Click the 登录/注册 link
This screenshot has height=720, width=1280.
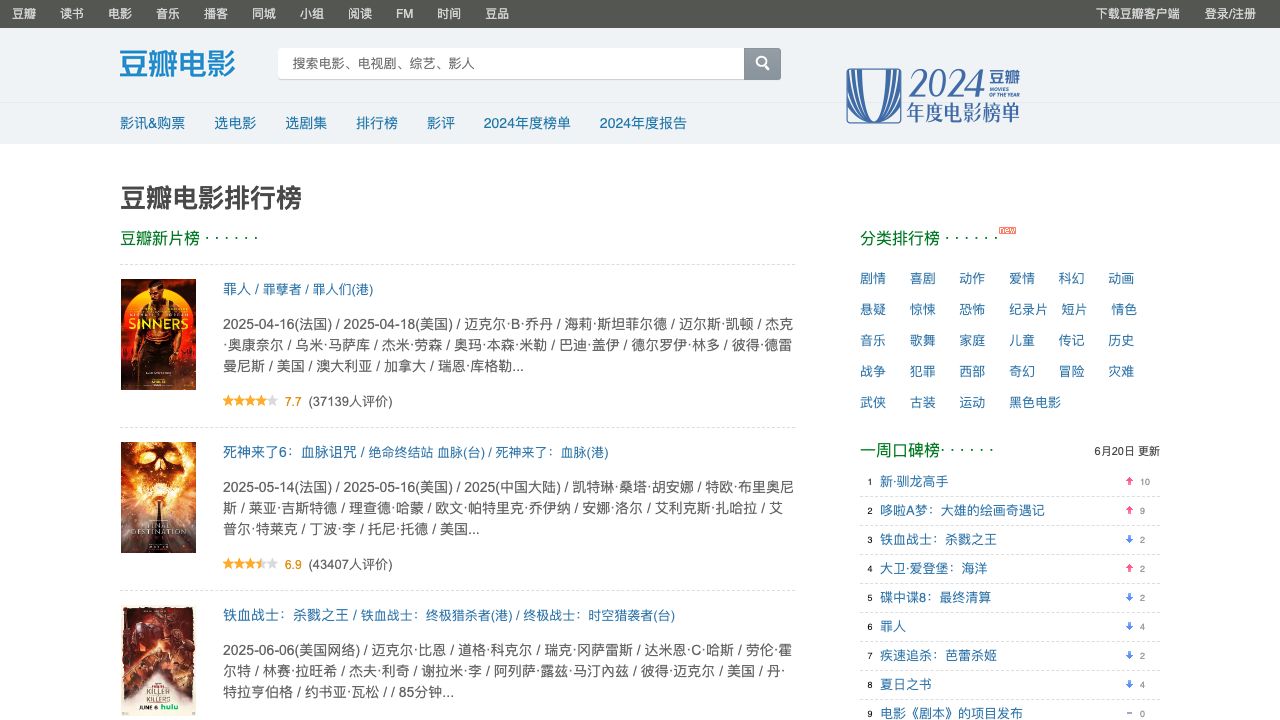point(1230,14)
